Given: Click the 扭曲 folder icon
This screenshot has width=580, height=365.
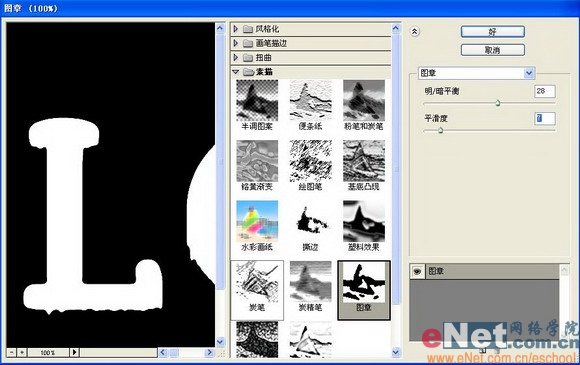Looking at the screenshot, I should 248,58.
